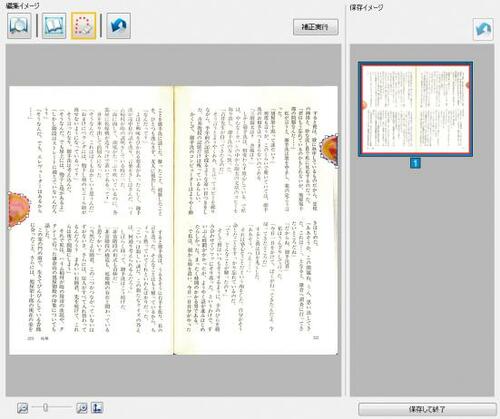Image resolution: width=500 pixels, height=419 pixels.
Task: Click the undo icon in 保存イメージ panel
Action: [483, 29]
